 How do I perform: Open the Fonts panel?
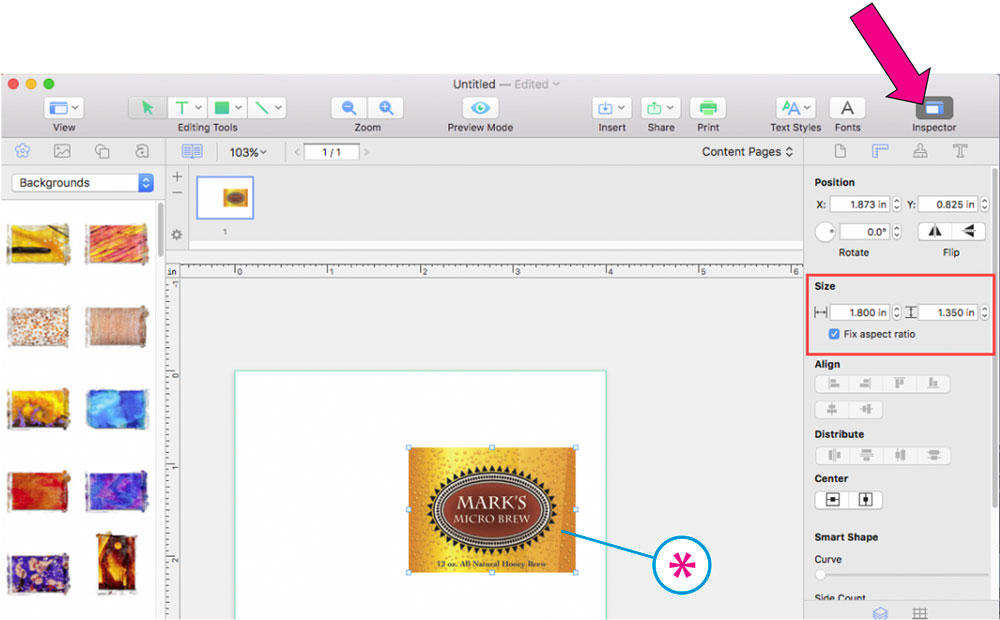coord(847,108)
